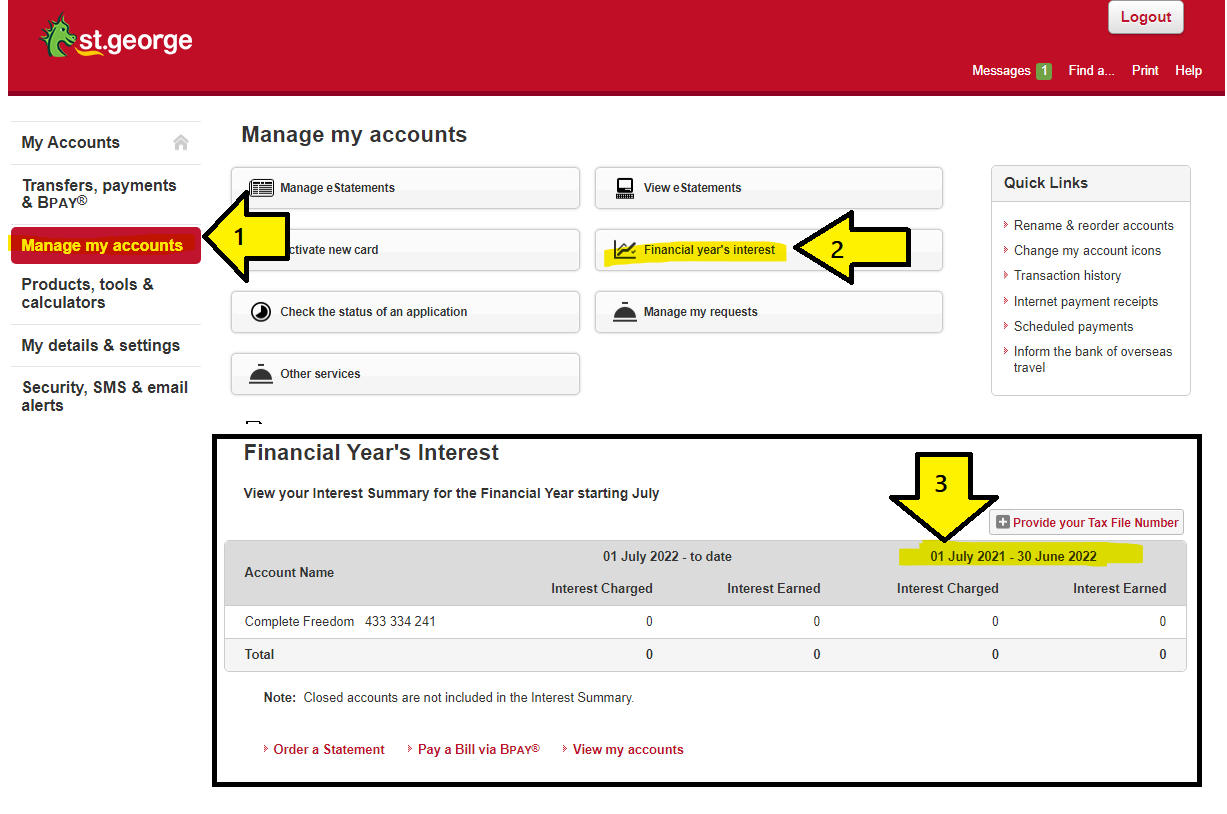Click the note about closed accounts
Viewport: 1227px width, 814px height.
pos(449,697)
